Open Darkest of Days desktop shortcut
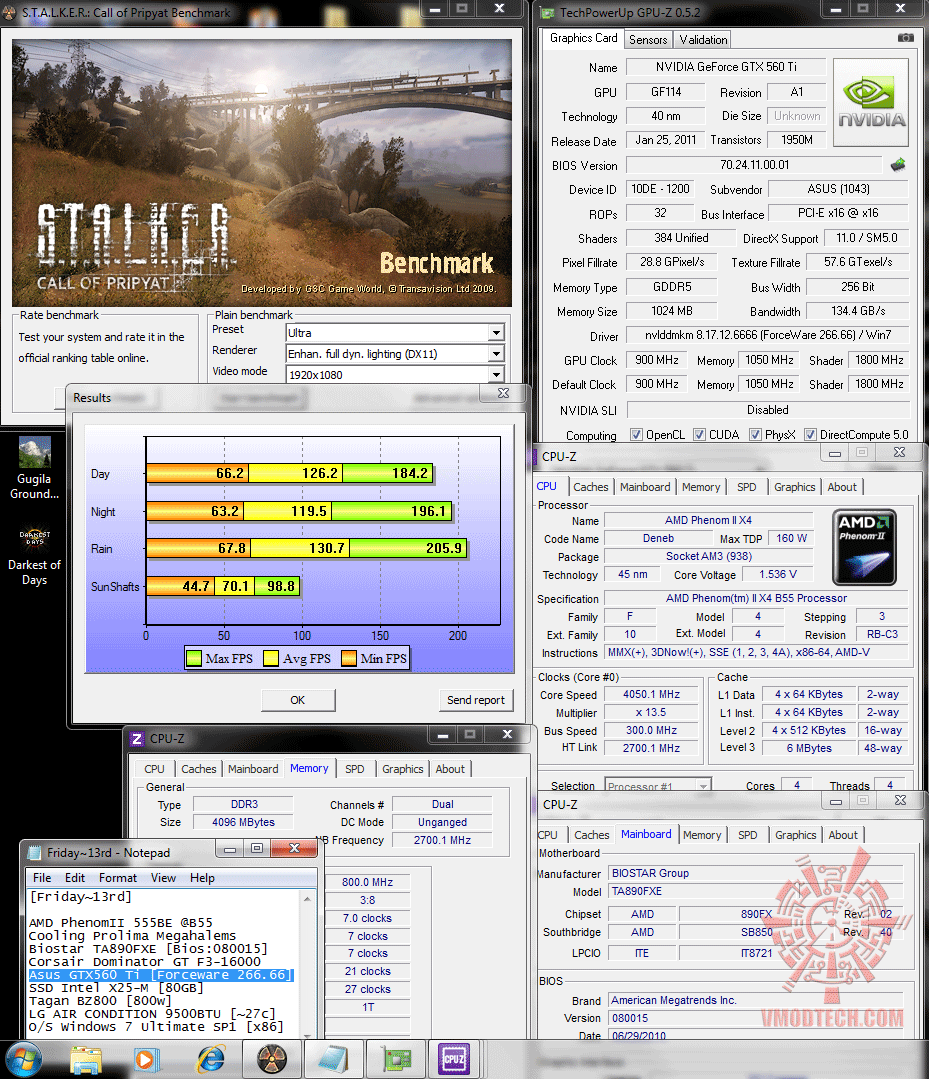929x1079 pixels. pos(34,556)
